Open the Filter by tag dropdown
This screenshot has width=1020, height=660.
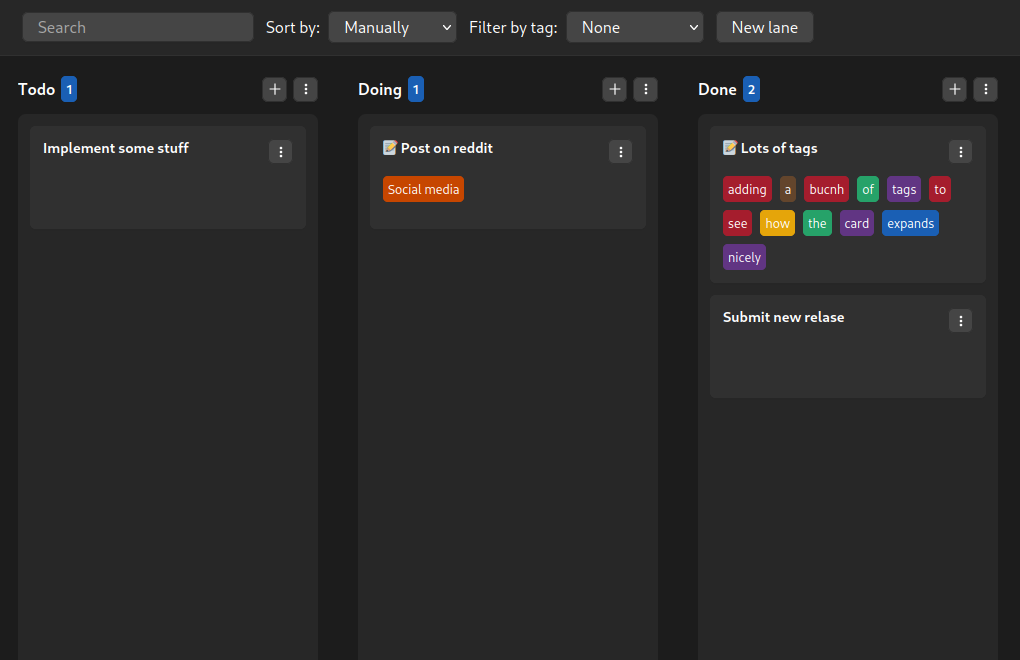click(634, 28)
